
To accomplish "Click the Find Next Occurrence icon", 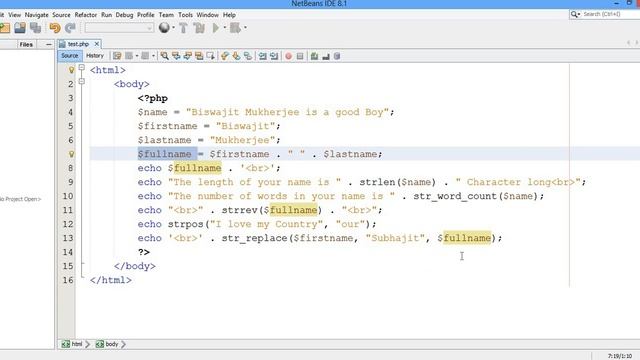I will click(187, 56).
